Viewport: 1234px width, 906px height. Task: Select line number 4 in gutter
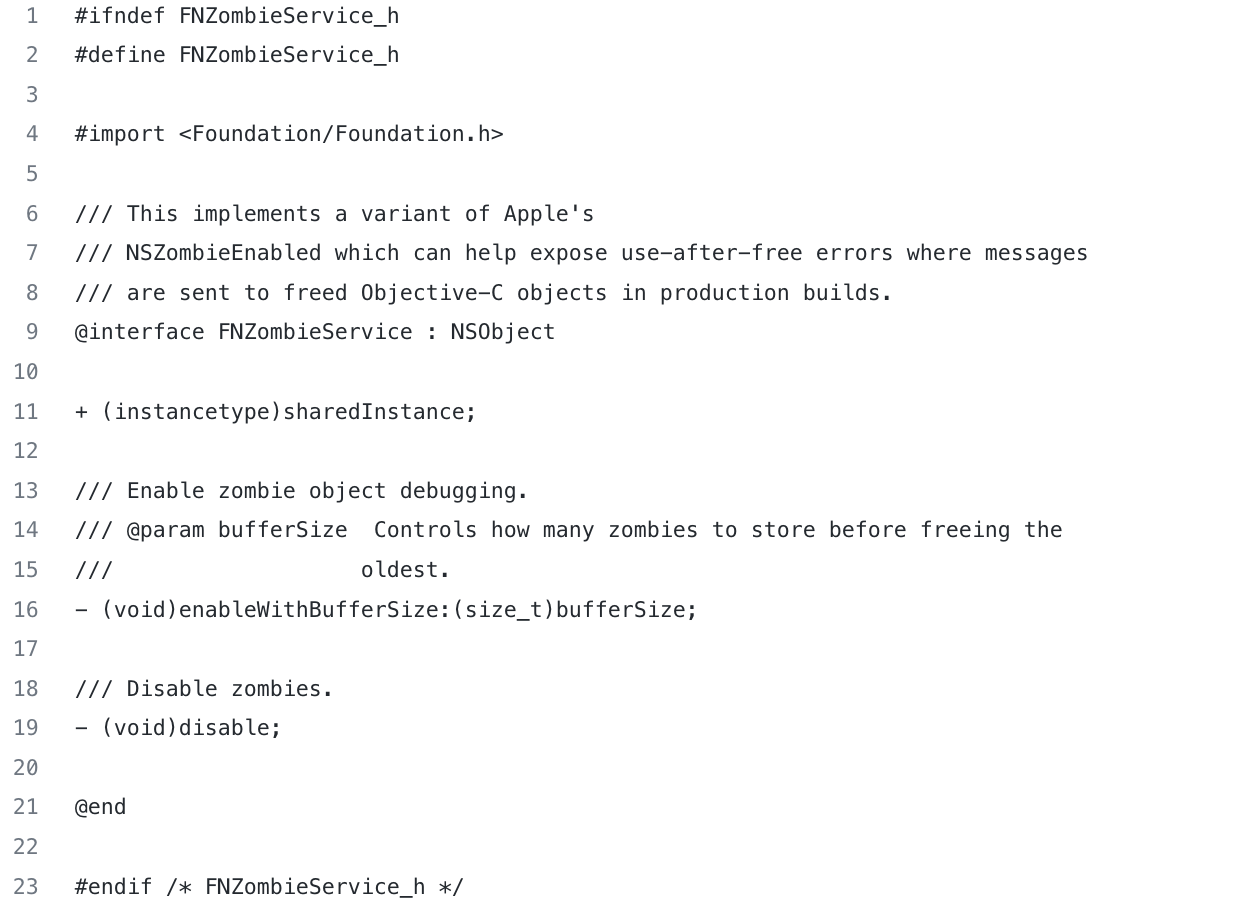pos(32,134)
